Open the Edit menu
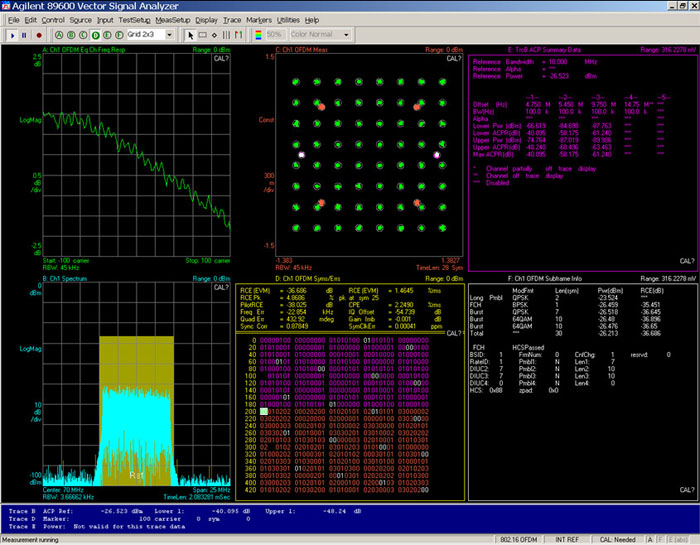The width and height of the screenshot is (700, 545). click(x=30, y=20)
